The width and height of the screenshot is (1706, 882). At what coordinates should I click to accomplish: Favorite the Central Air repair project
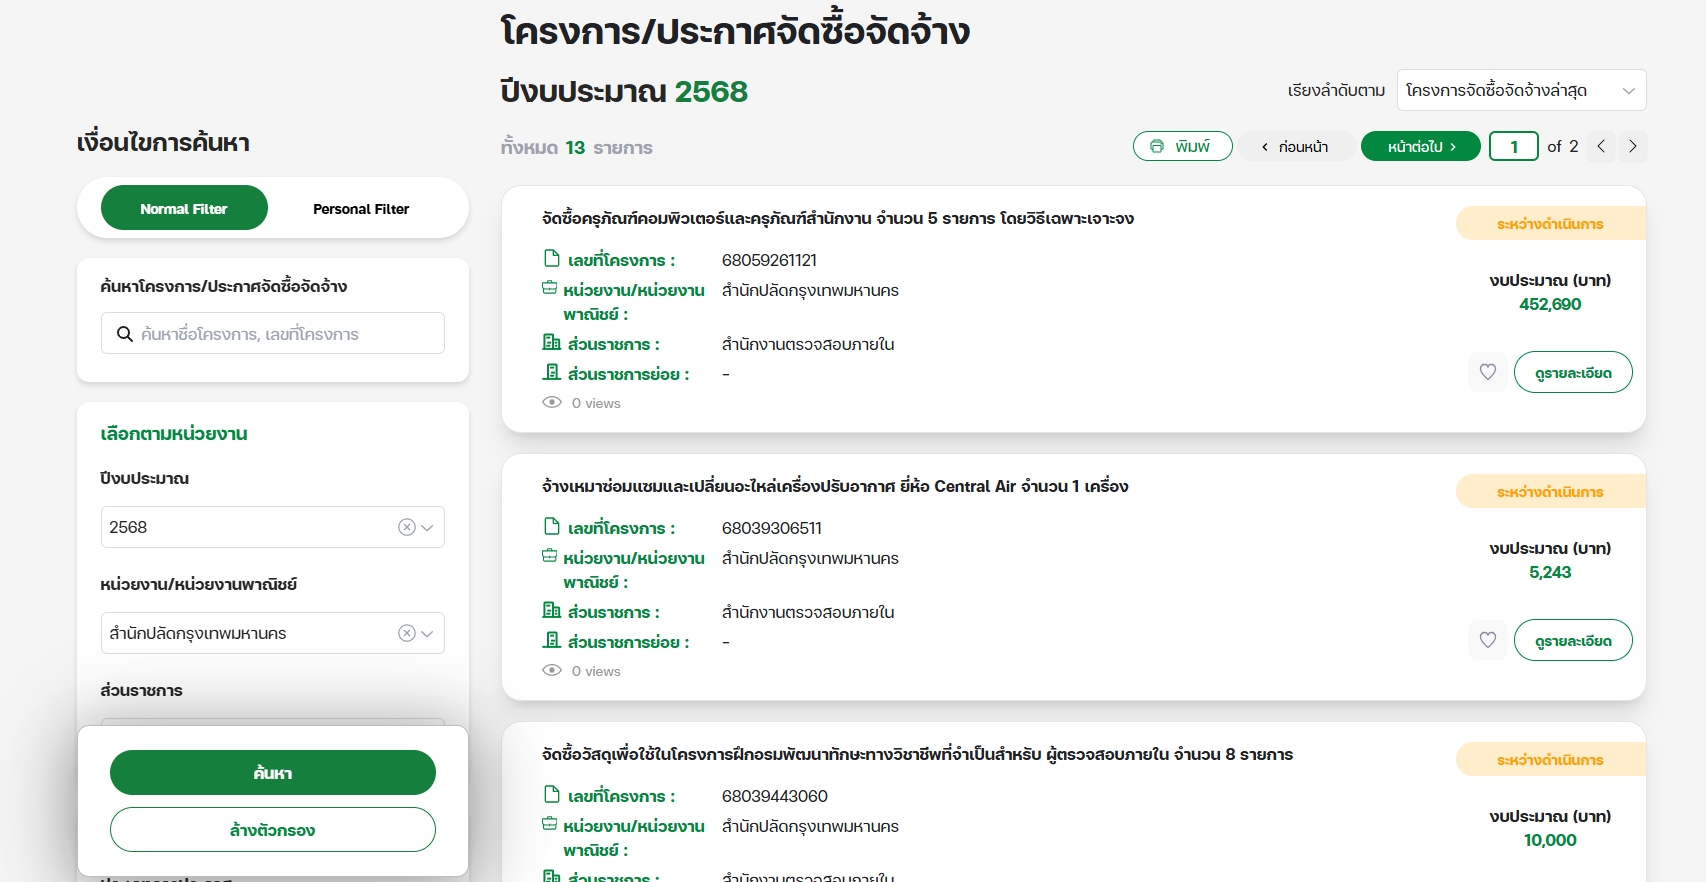[1487, 640]
